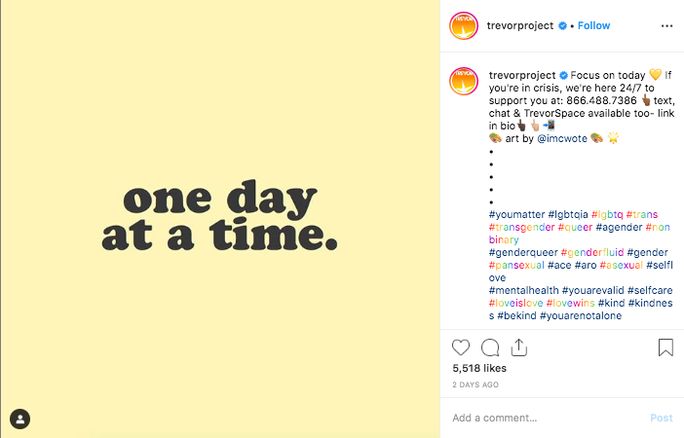Open the #youarenotalone hashtag
The image size is (684, 438).
[581, 316]
